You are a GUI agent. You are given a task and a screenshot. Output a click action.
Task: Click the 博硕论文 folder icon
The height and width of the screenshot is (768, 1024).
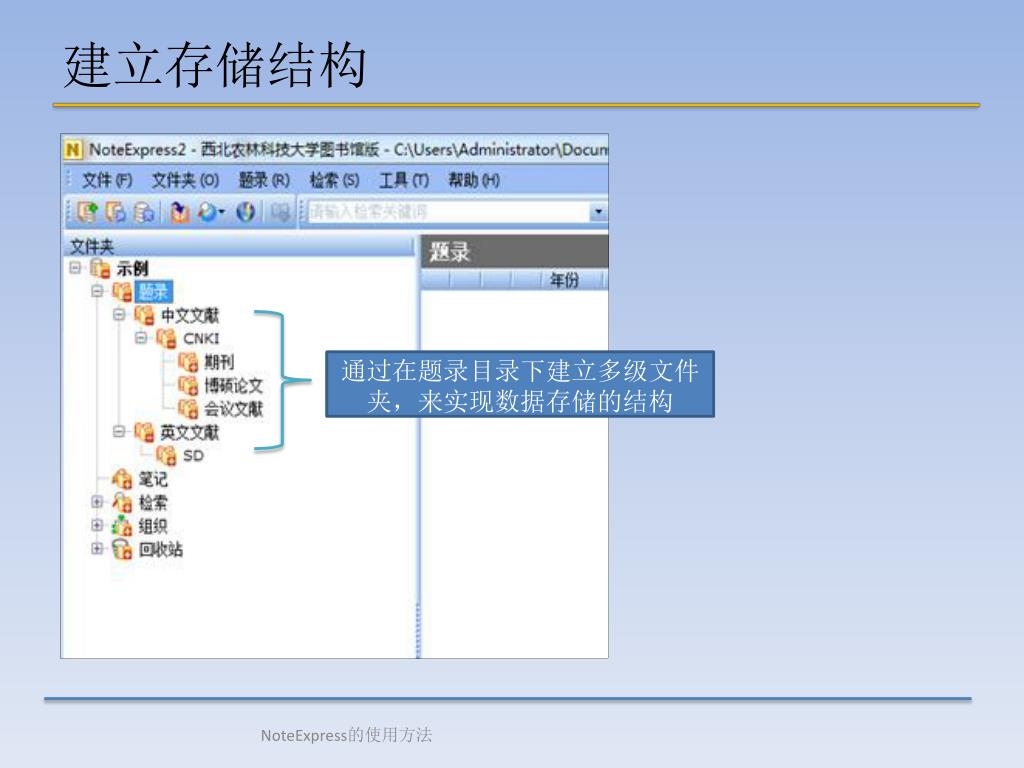(x=187, y=385)
